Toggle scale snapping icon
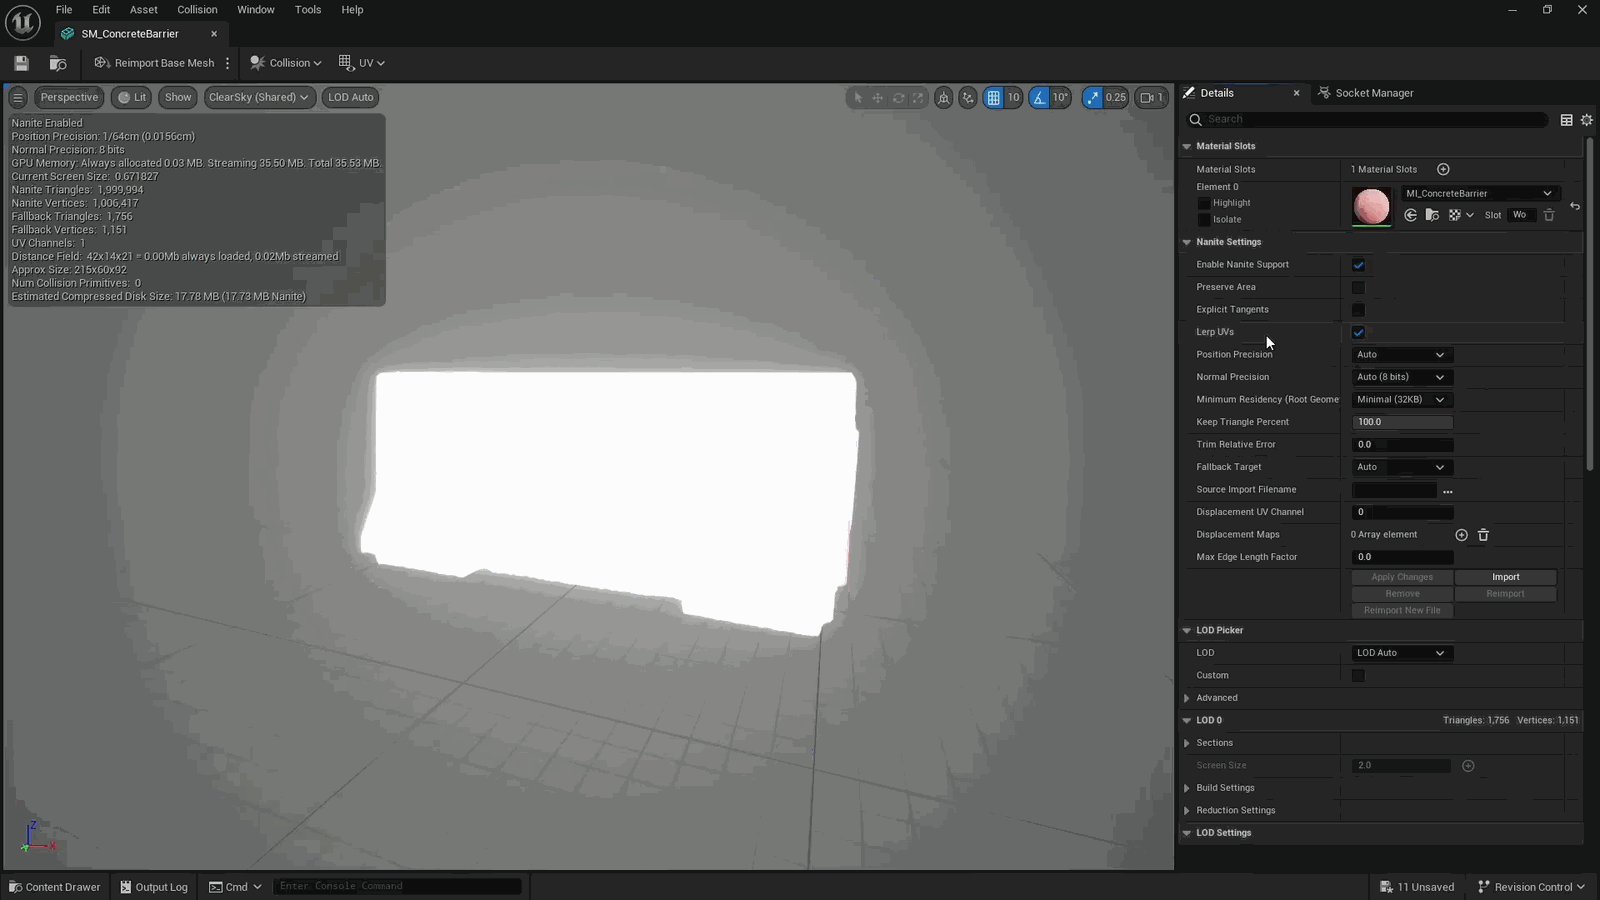1600x900 pixels. (x=1093, y=97)
